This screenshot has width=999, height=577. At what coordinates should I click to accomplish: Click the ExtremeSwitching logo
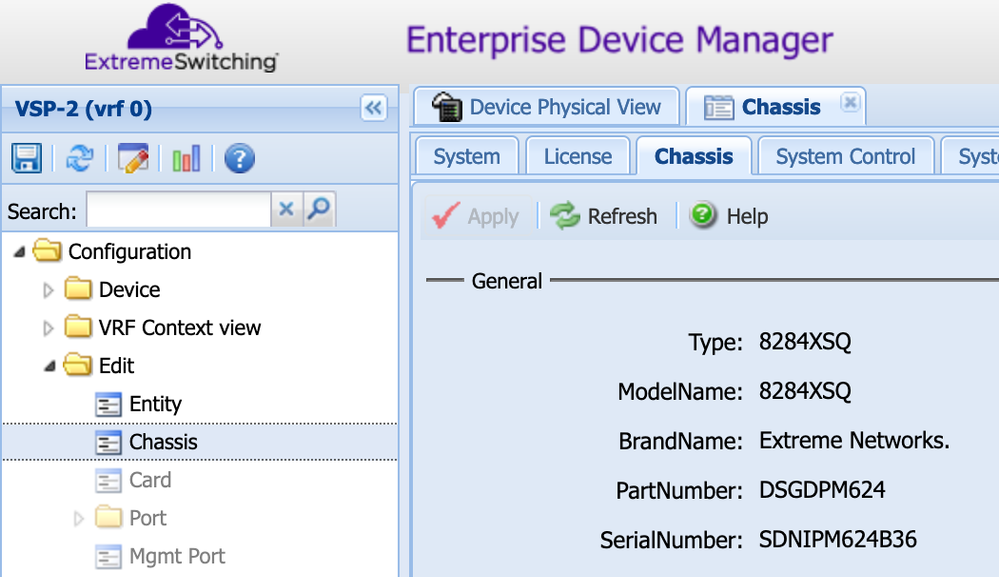coord(181,38)
